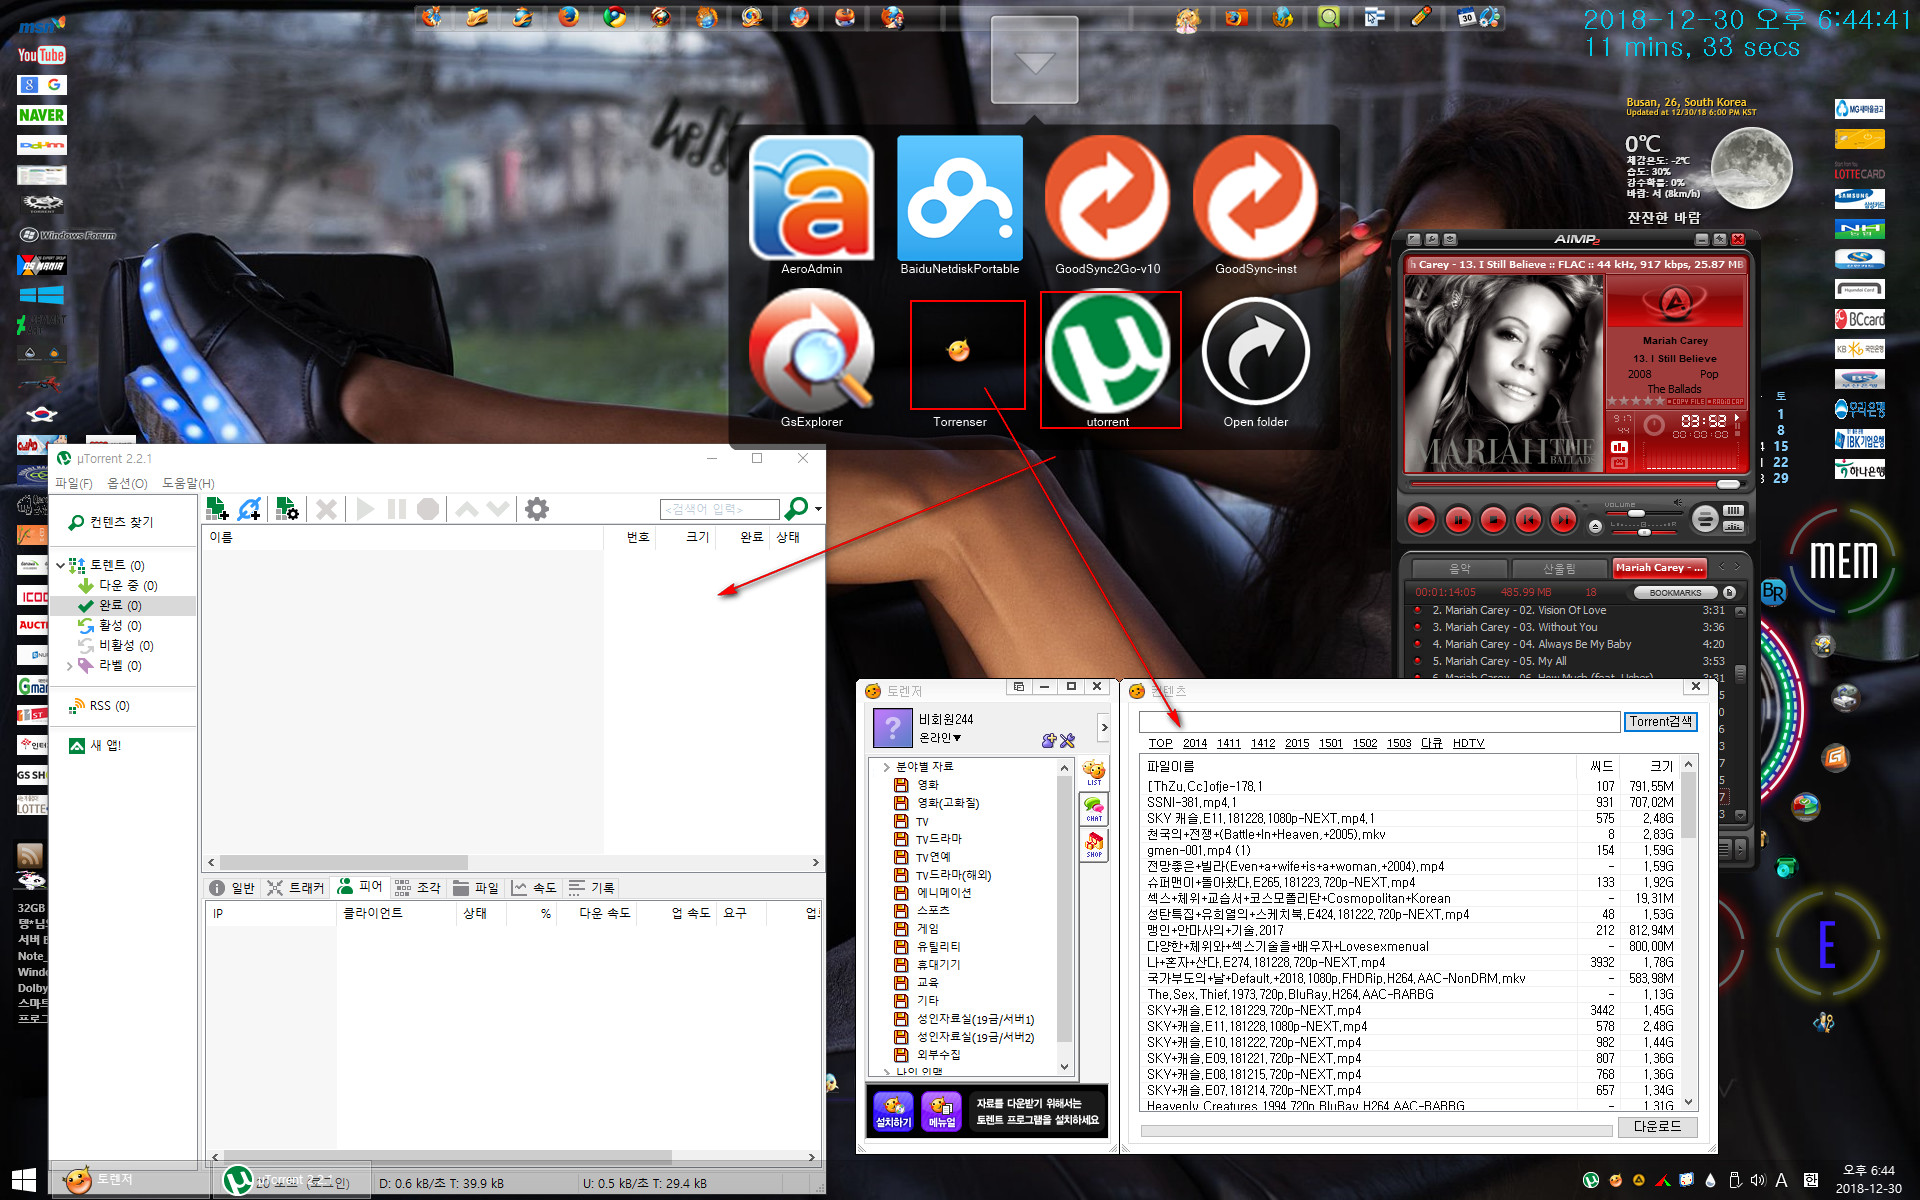Click µTorrent search text field

click(x=719, y=509)
